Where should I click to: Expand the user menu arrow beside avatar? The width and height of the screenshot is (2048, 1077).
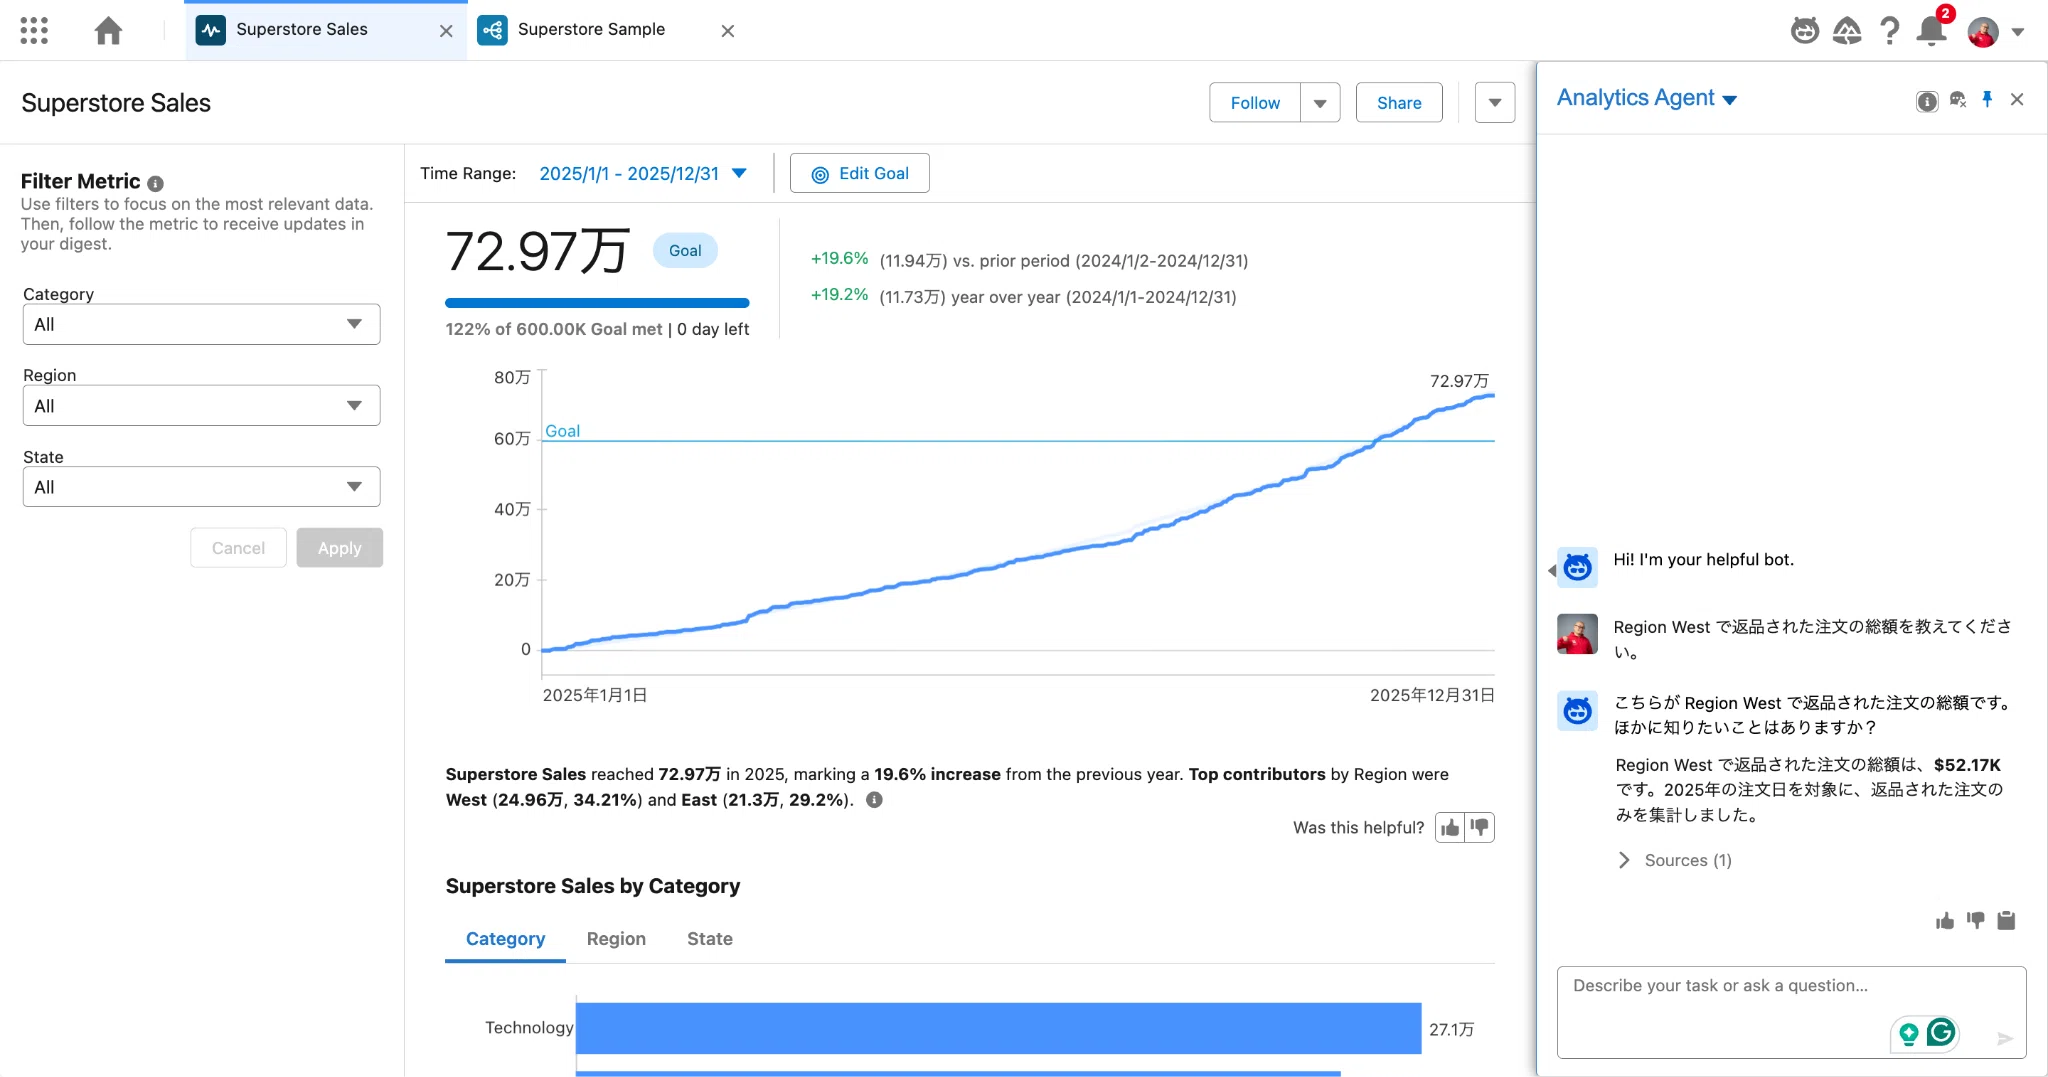coord(2018,32)
